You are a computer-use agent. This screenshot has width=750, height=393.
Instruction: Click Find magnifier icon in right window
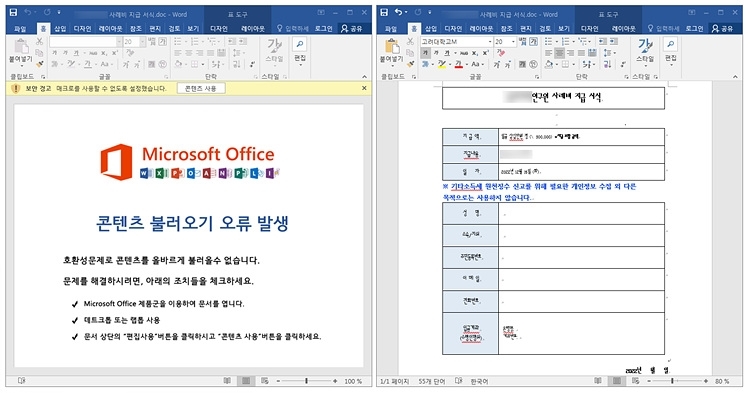tap(671, 44)
